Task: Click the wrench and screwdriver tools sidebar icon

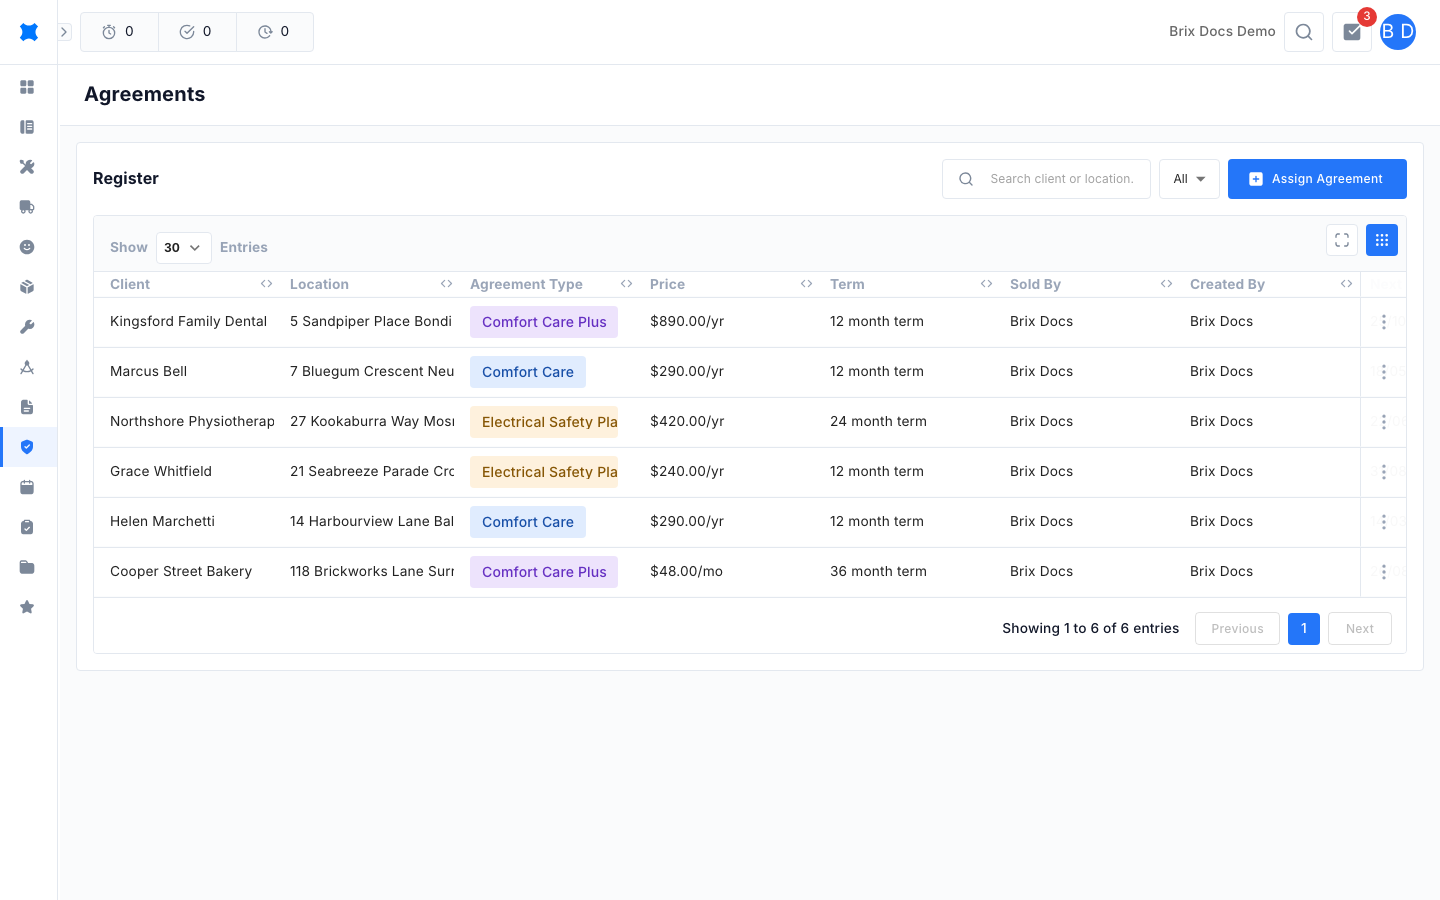Action: click(27, 167)
